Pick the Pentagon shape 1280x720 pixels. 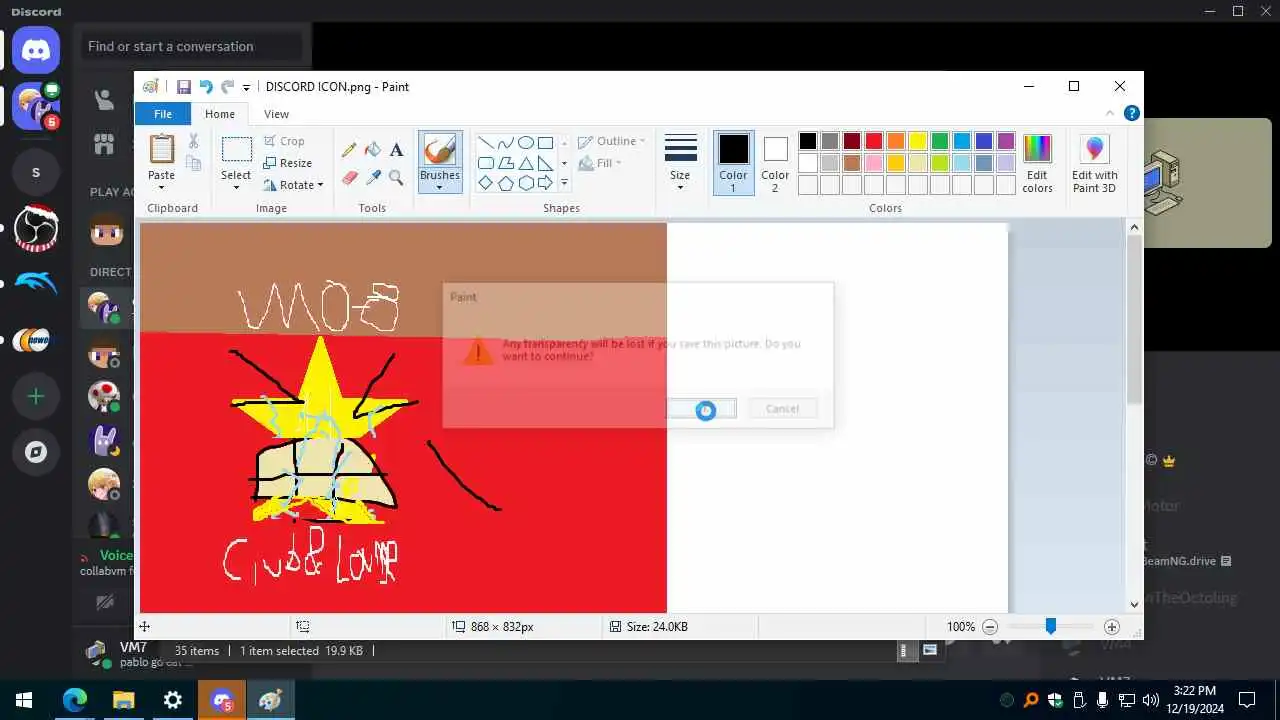pos(505,183)
